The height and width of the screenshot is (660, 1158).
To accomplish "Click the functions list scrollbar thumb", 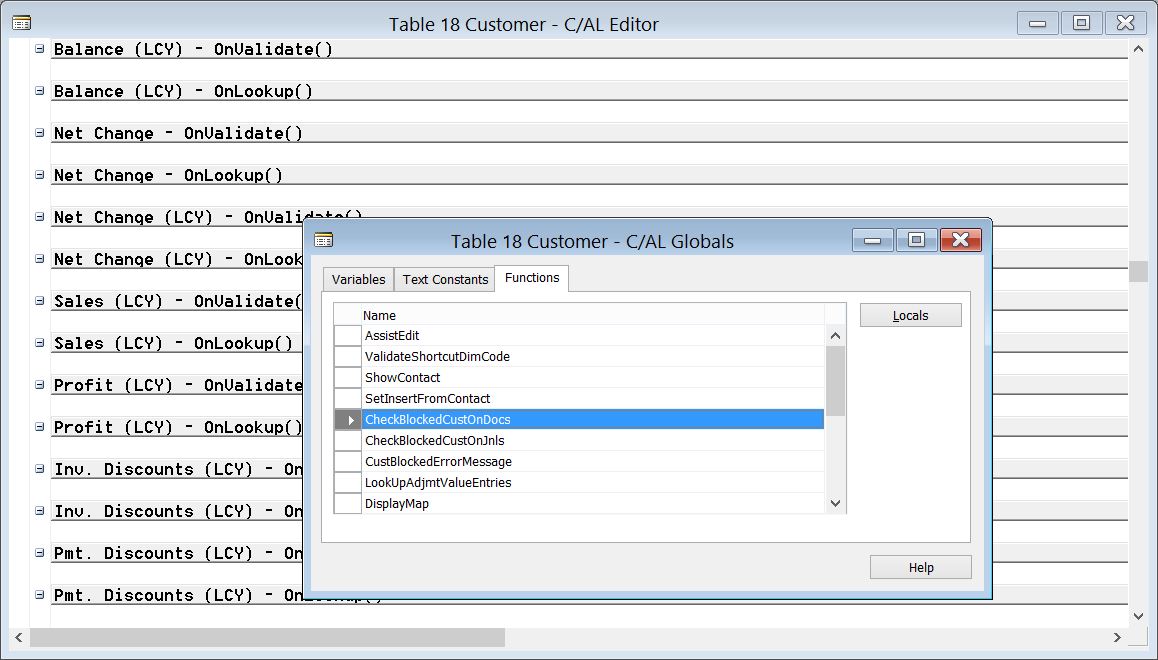I will (835, 381).
